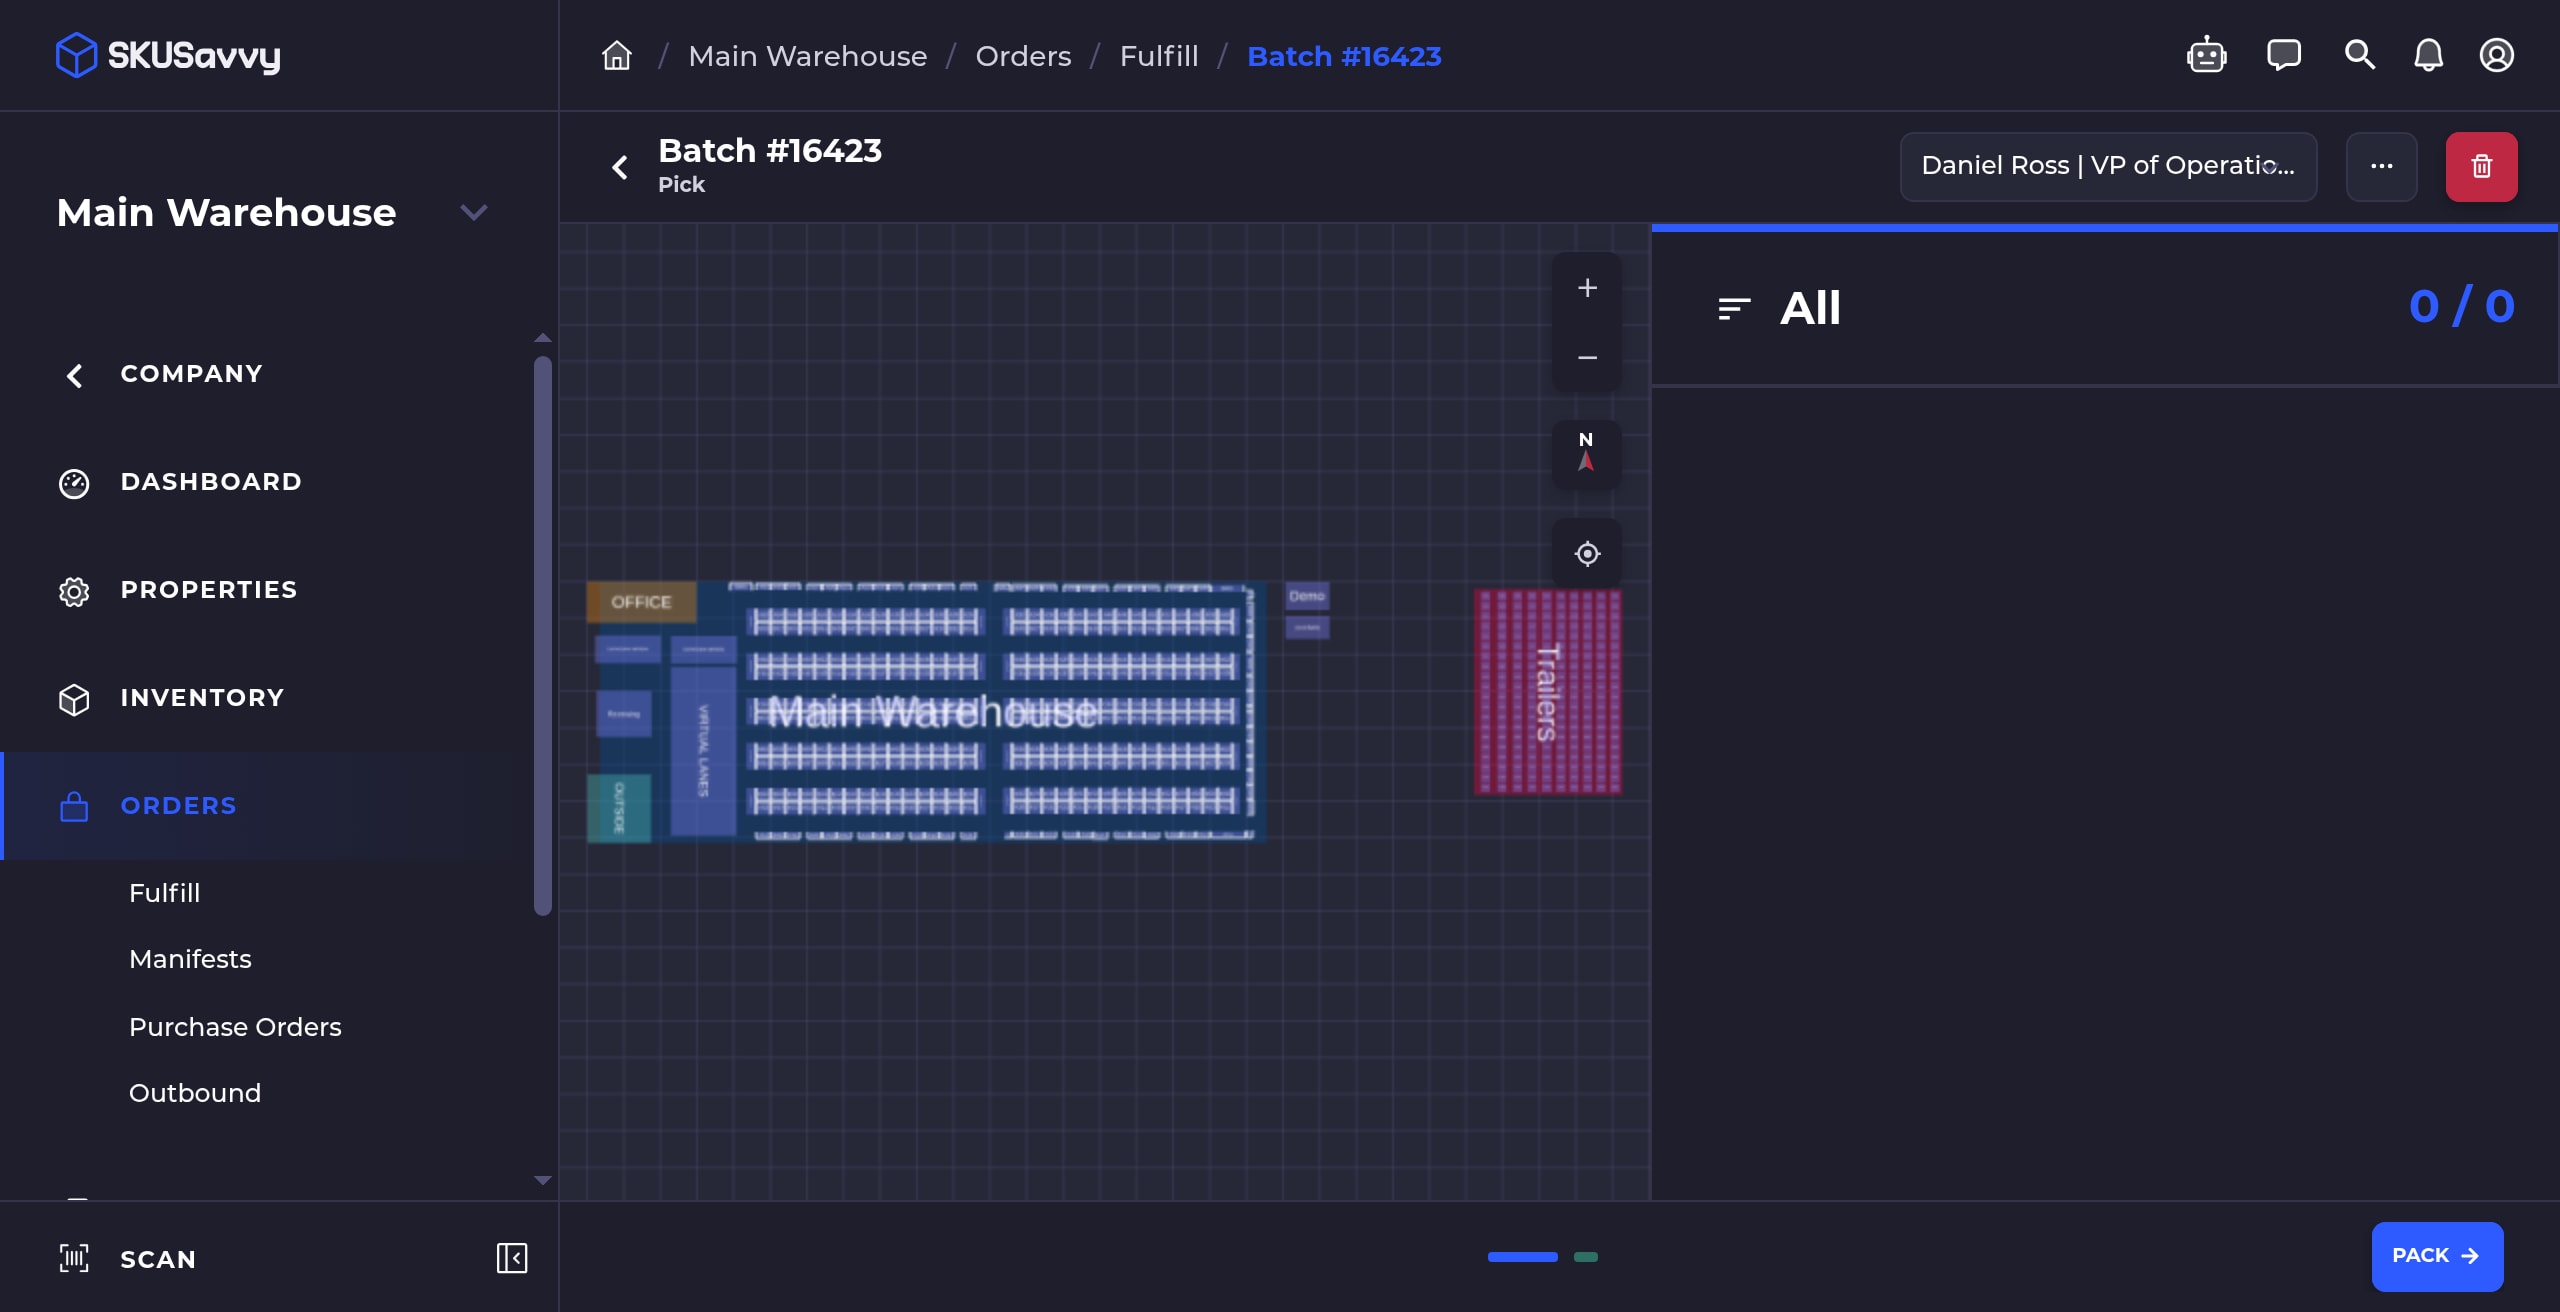The width and height of the screenshot is (2560, 1312).
Task: Click Fulfill breadcrumb link
Action: coord(1159,56)
